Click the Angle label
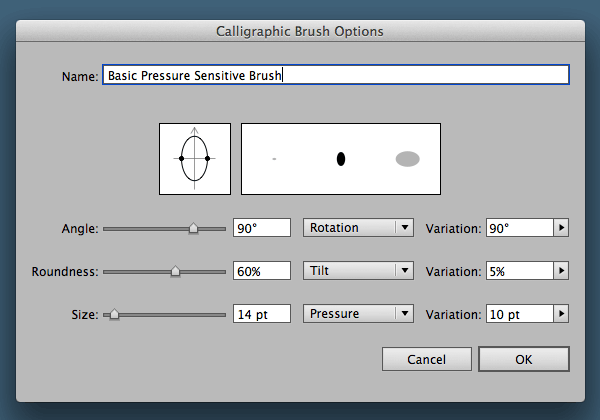Viewport: 600px width, 420px height. click(80, 228)
